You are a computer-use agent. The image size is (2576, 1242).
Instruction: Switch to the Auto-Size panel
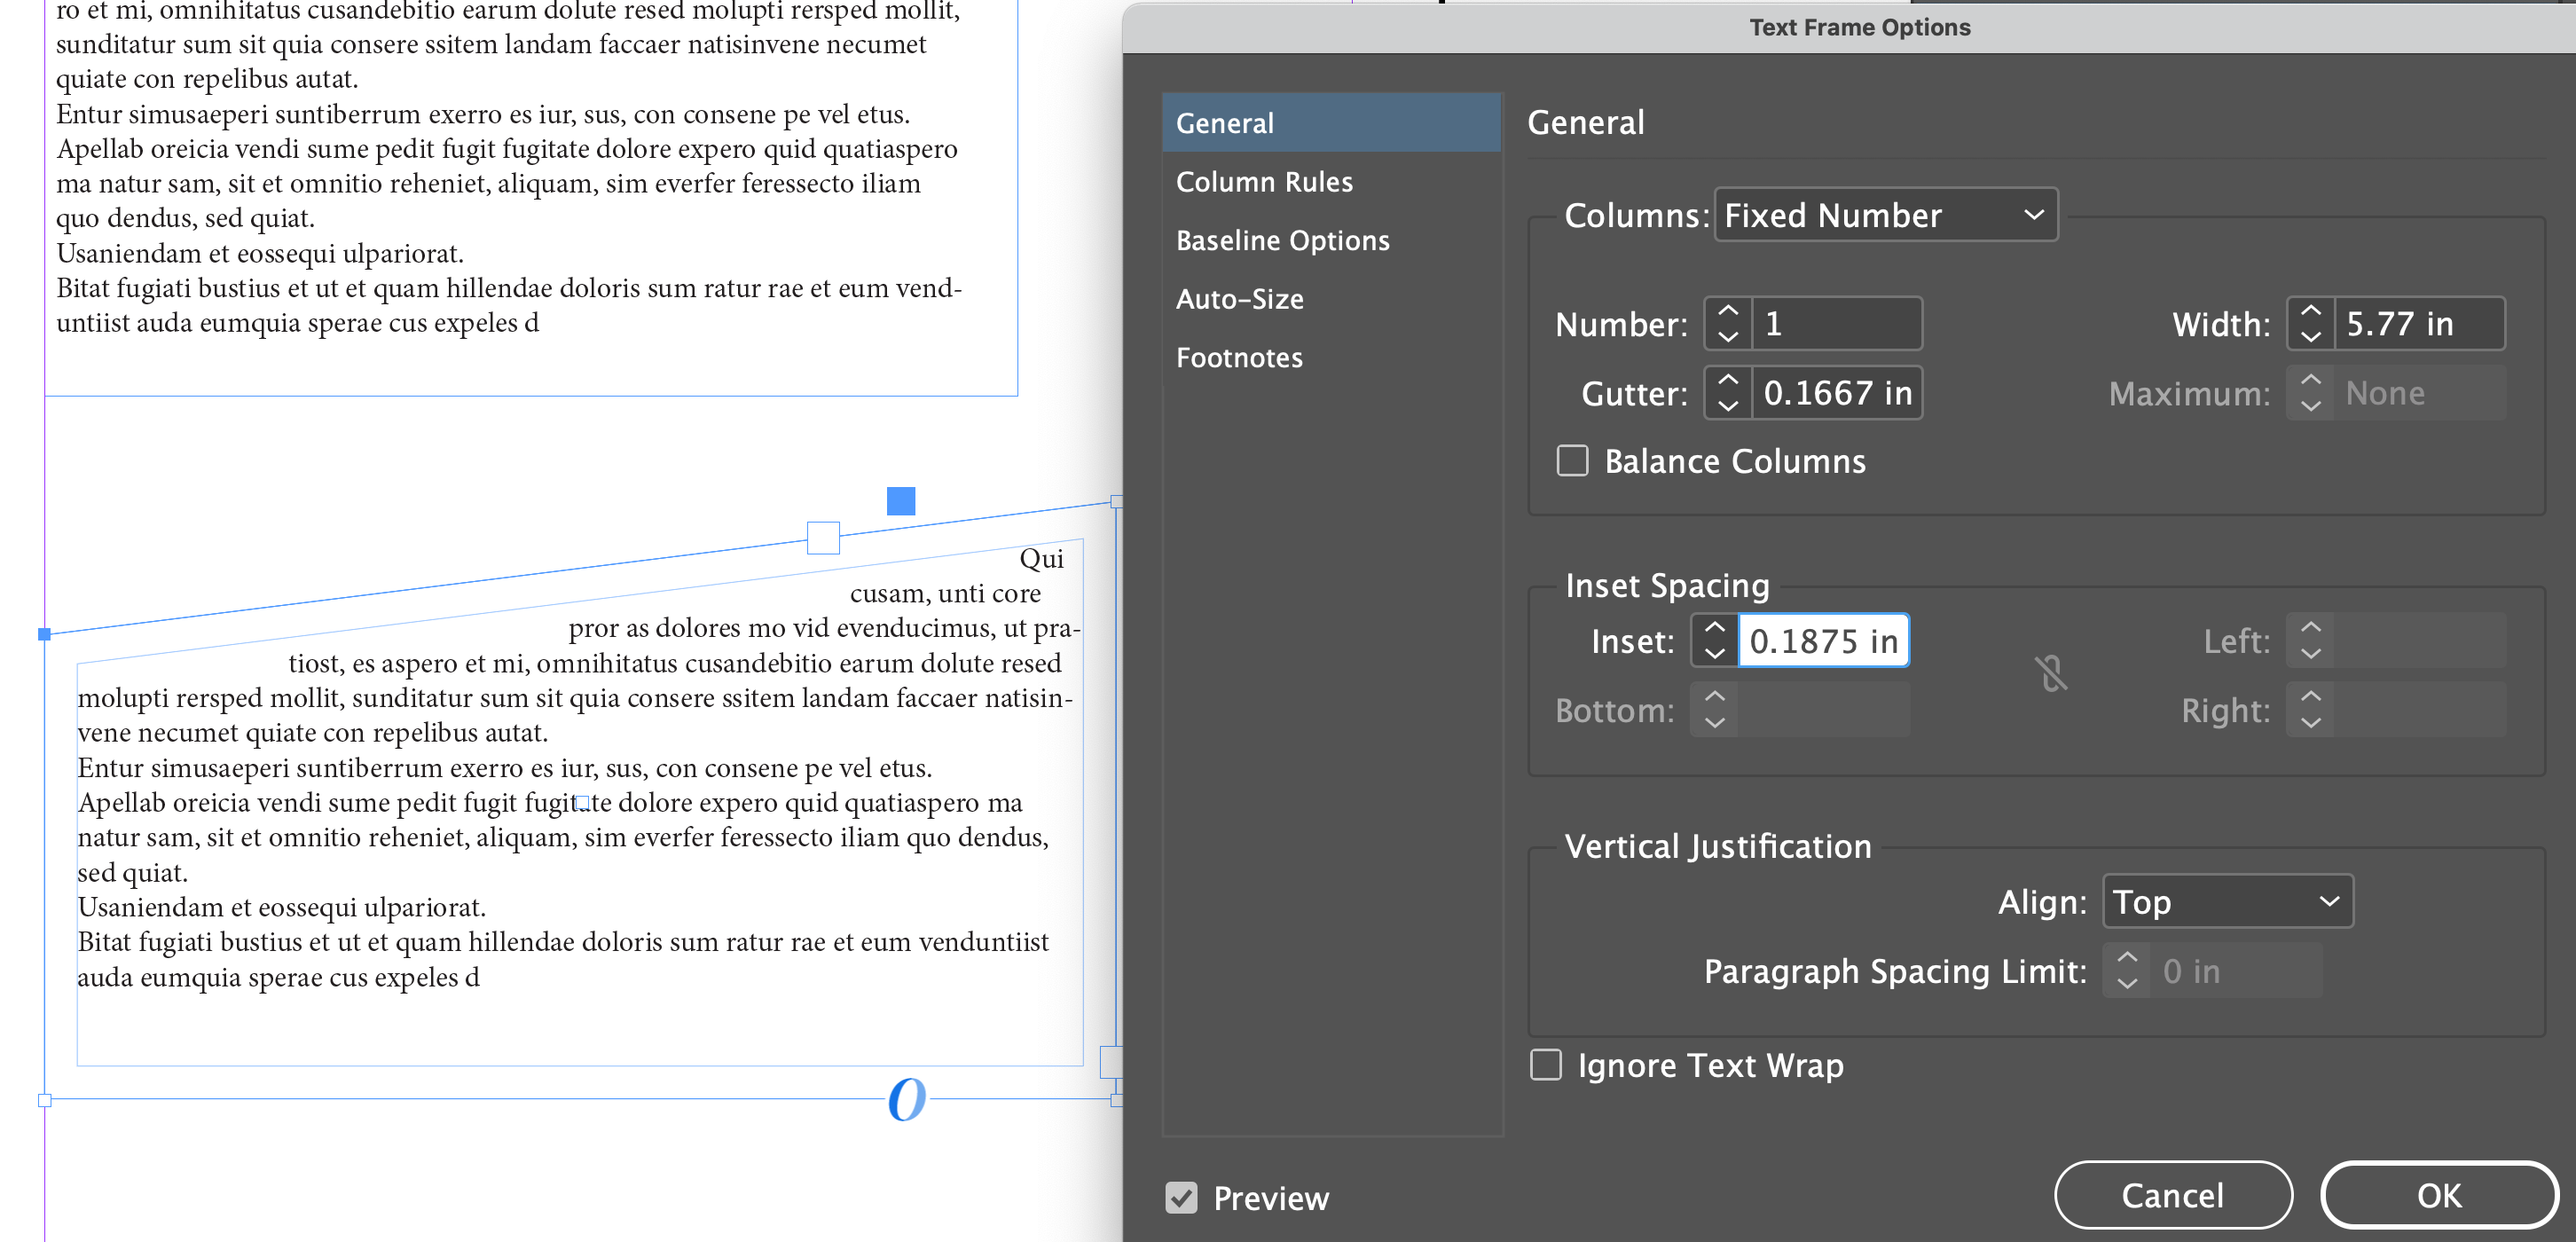1240,298
